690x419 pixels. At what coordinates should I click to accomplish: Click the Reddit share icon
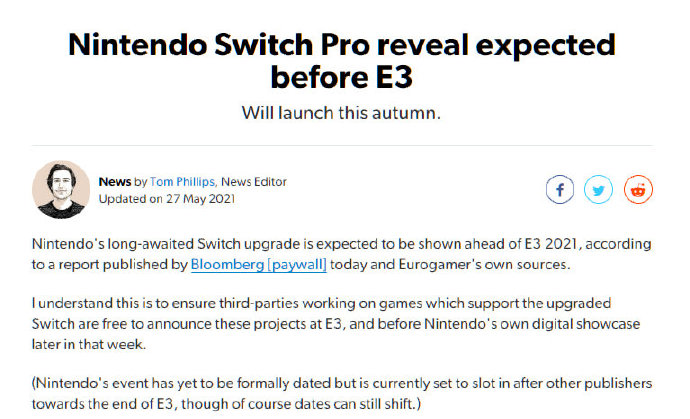tap(638, 190)
